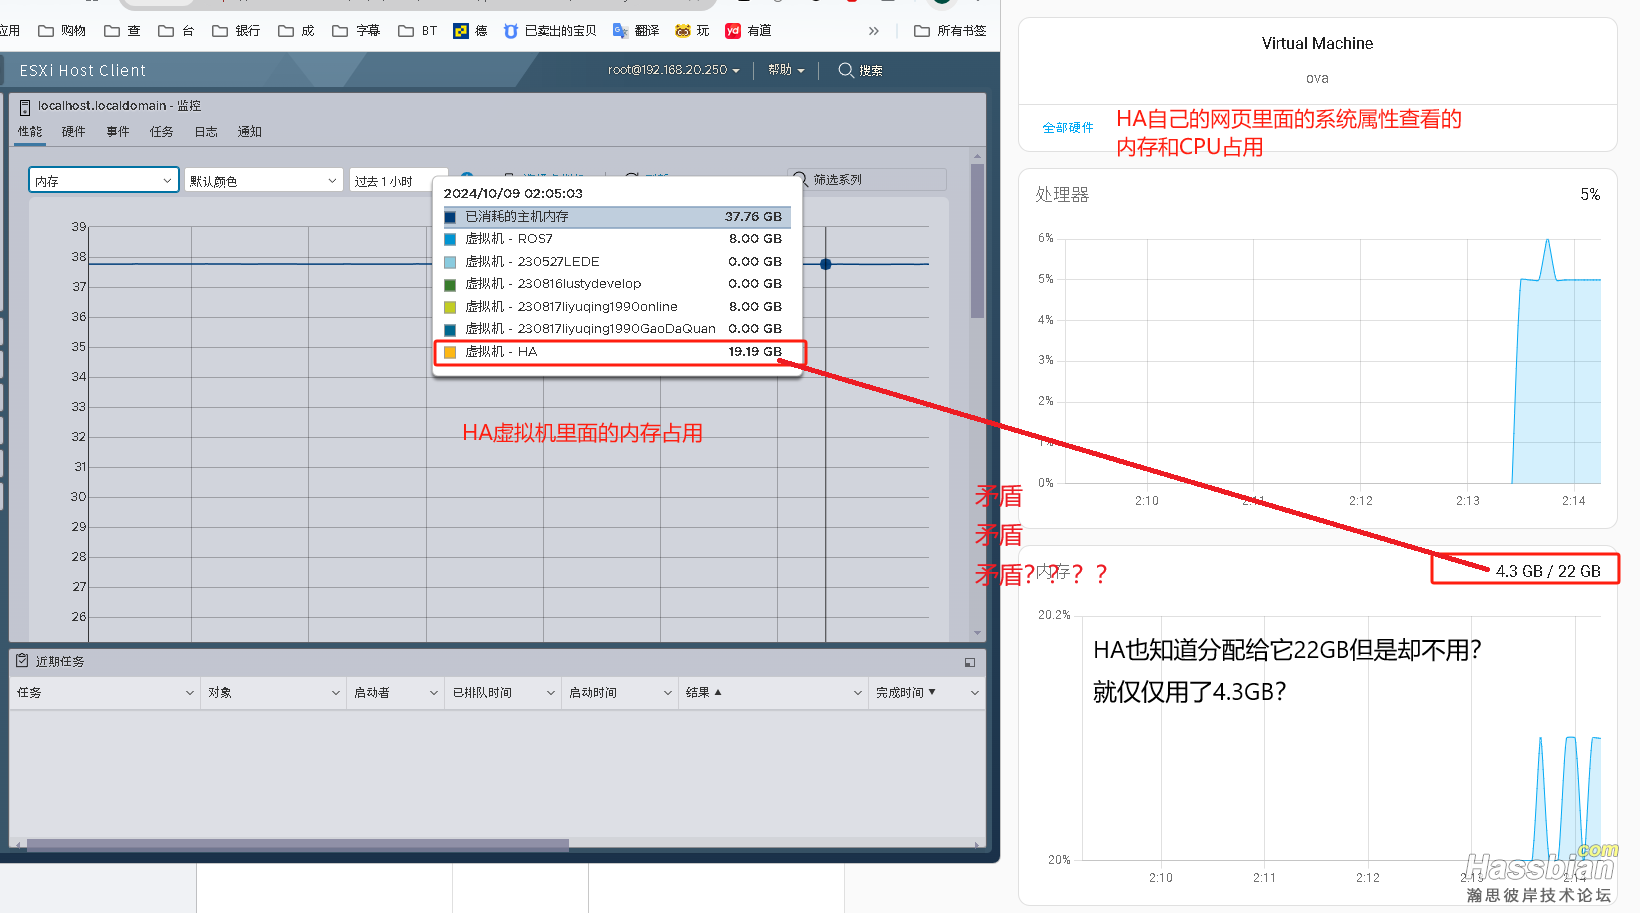1640x913 pixels.
Task: Select the 虚拟机 - 230527LEDE legend row
Action: pyautogui.click(x=617, y=262)
